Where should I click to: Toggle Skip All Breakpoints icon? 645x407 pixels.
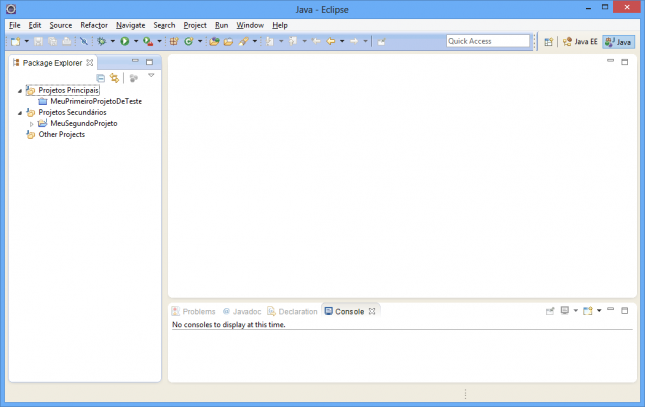pos(84,41)
